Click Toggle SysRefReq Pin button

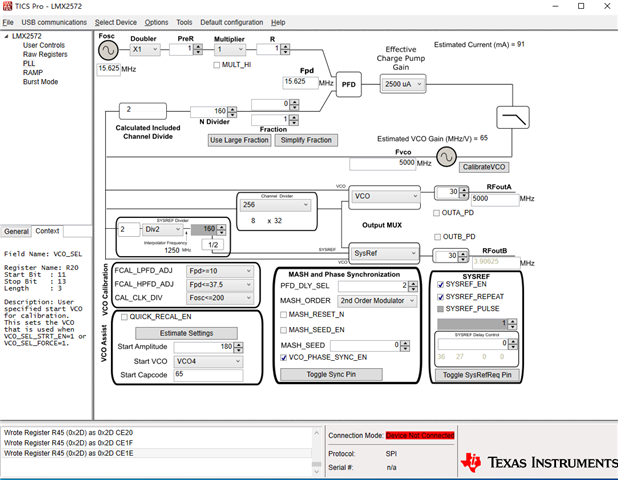pos(477,375)
